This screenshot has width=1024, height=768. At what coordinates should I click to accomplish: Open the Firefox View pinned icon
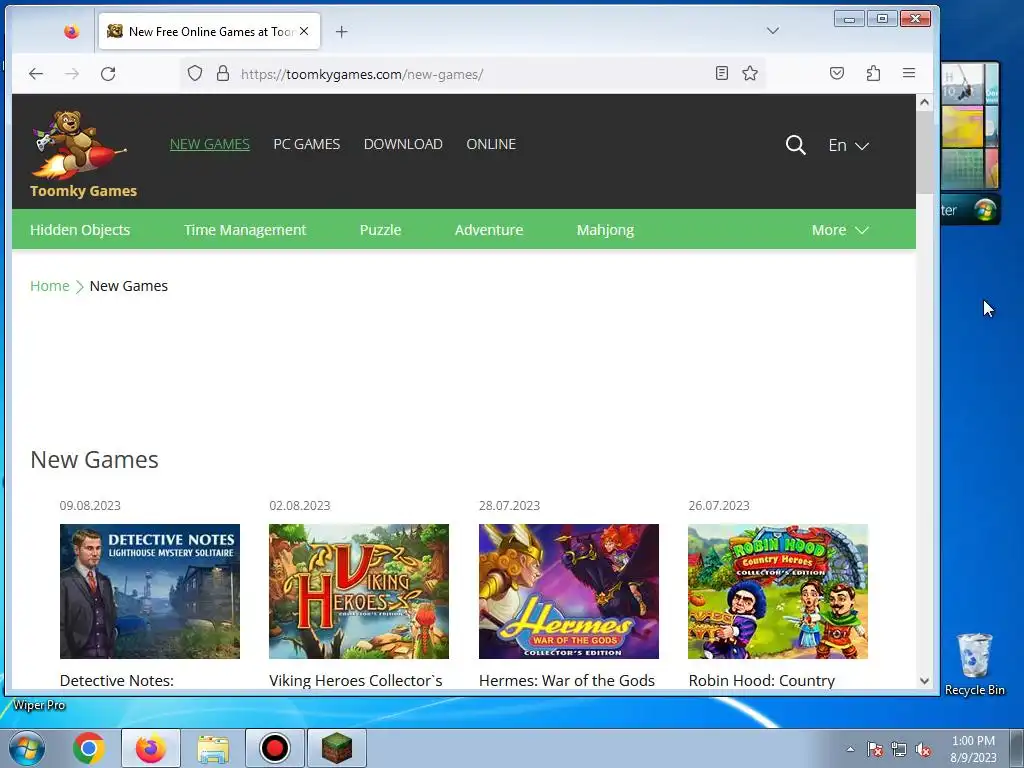72,31
